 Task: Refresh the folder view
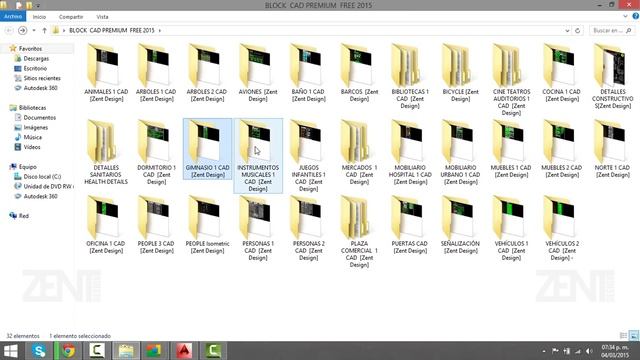(577, 31)
